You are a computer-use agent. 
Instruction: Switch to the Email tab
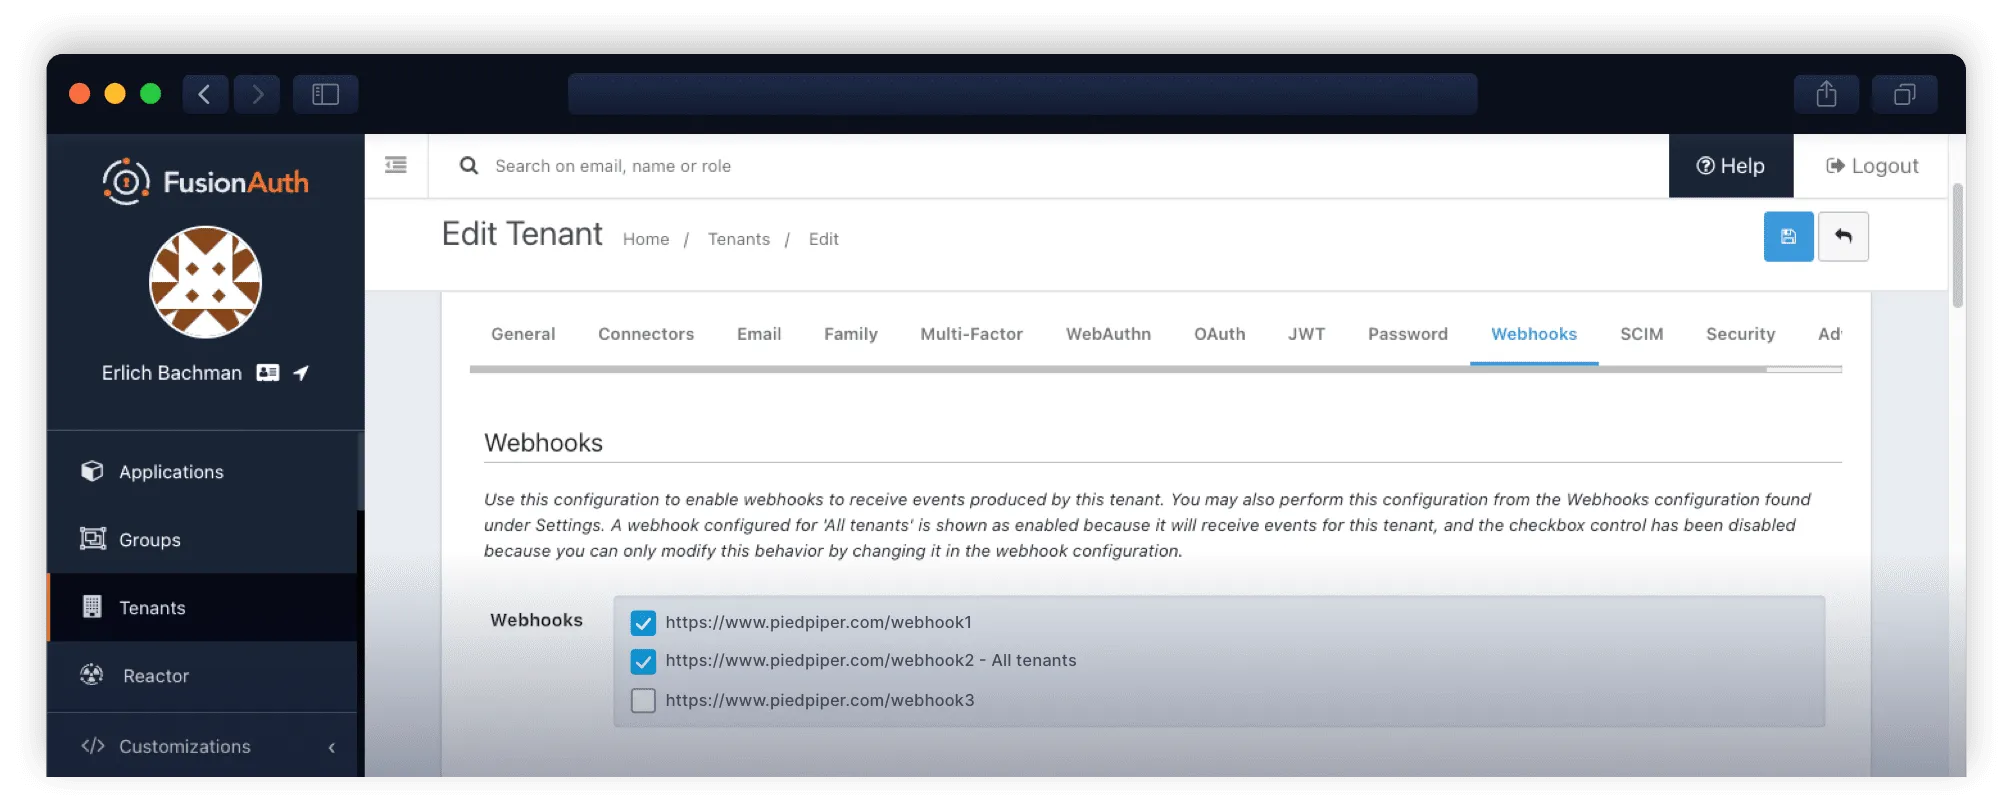click(759, 334)
